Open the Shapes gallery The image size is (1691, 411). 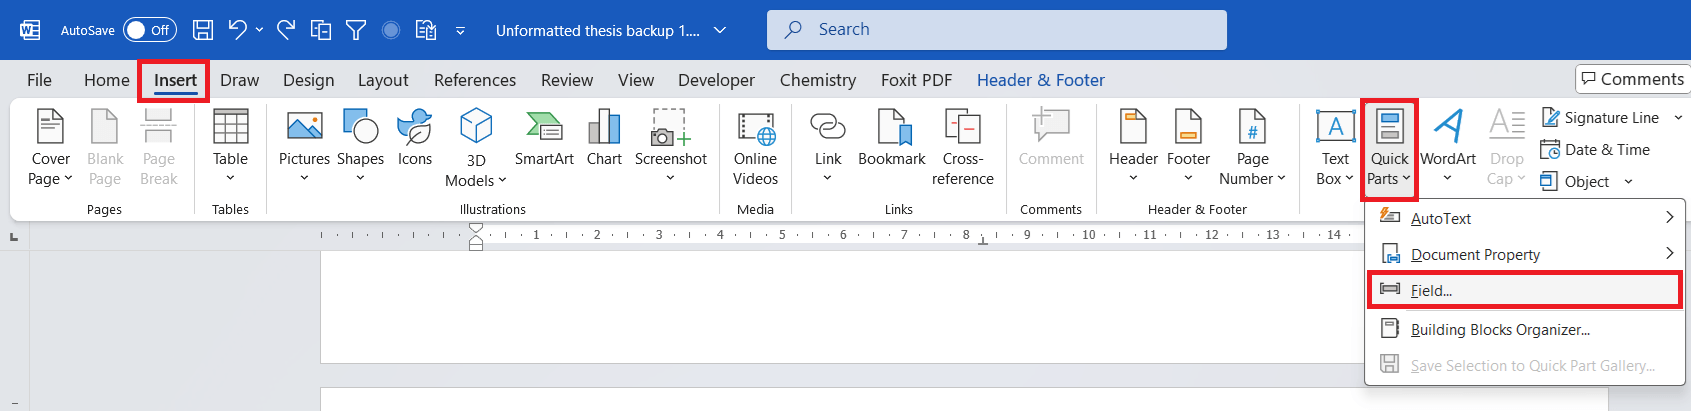(x=360, y=148)
